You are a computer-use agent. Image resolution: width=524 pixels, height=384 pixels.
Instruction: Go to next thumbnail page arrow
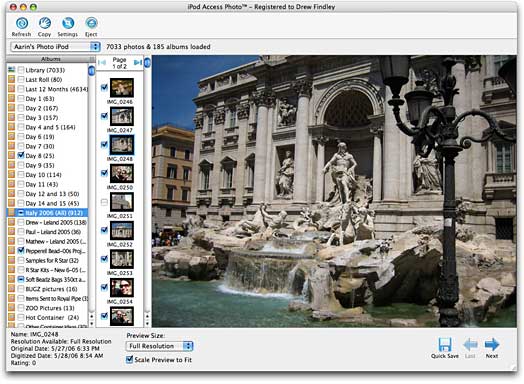pyautogui.click(x=137, y=62)
